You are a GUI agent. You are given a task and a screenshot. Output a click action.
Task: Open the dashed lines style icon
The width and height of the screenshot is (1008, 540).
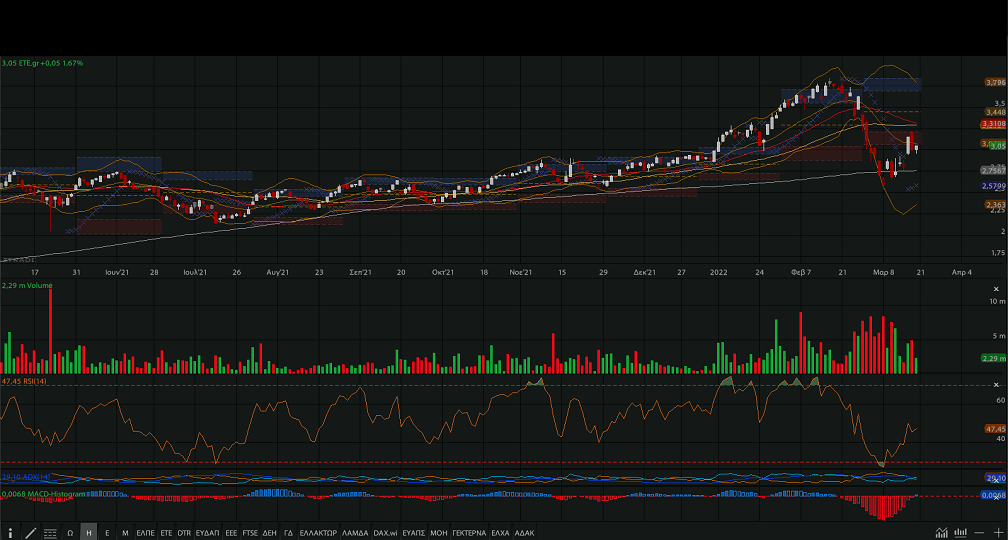click(x=51, y=533)
